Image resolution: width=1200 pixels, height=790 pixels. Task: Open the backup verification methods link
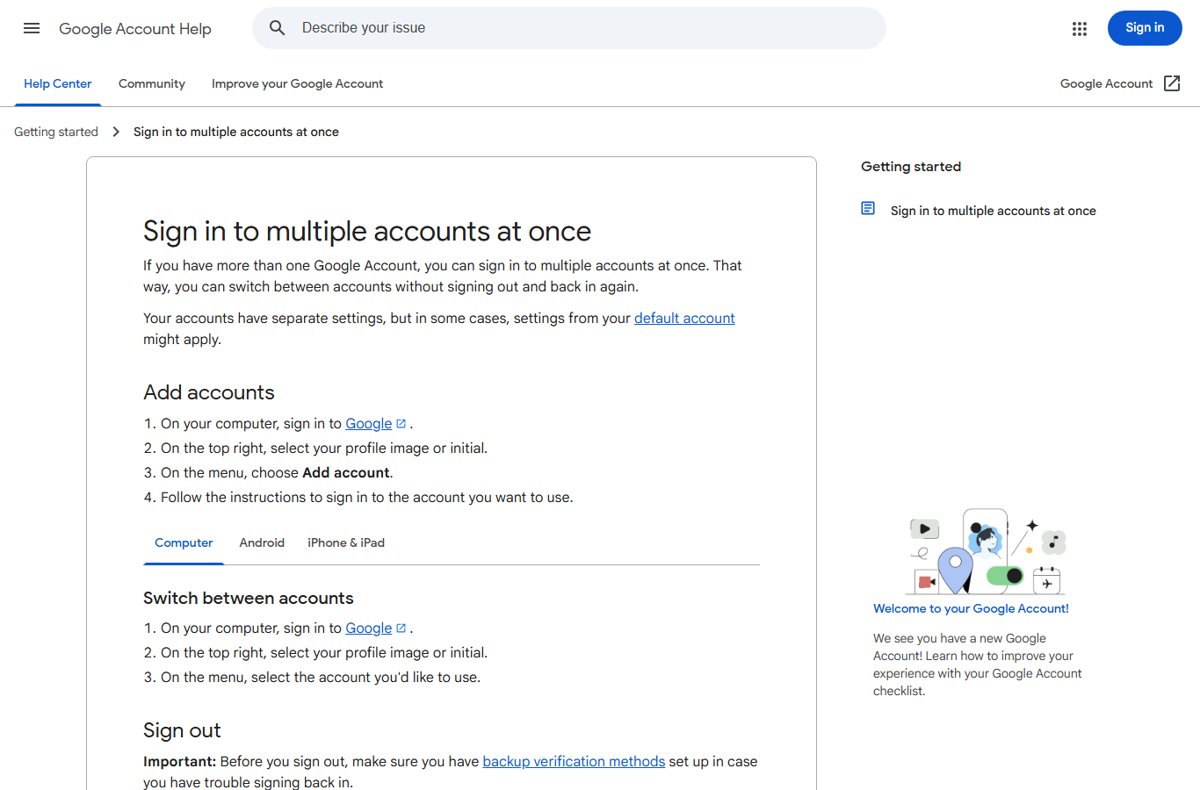(x=573, y=761)
